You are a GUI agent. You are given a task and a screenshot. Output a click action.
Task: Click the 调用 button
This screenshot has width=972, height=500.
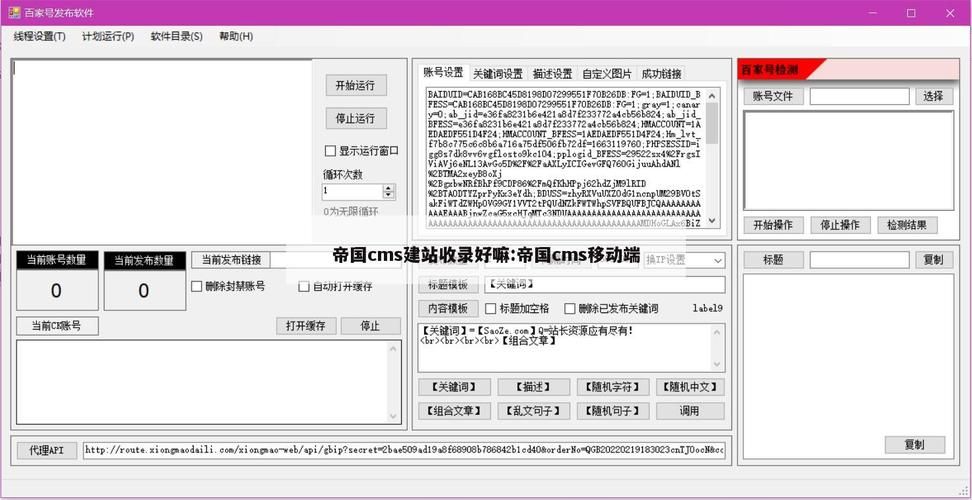tap(690, 411)
